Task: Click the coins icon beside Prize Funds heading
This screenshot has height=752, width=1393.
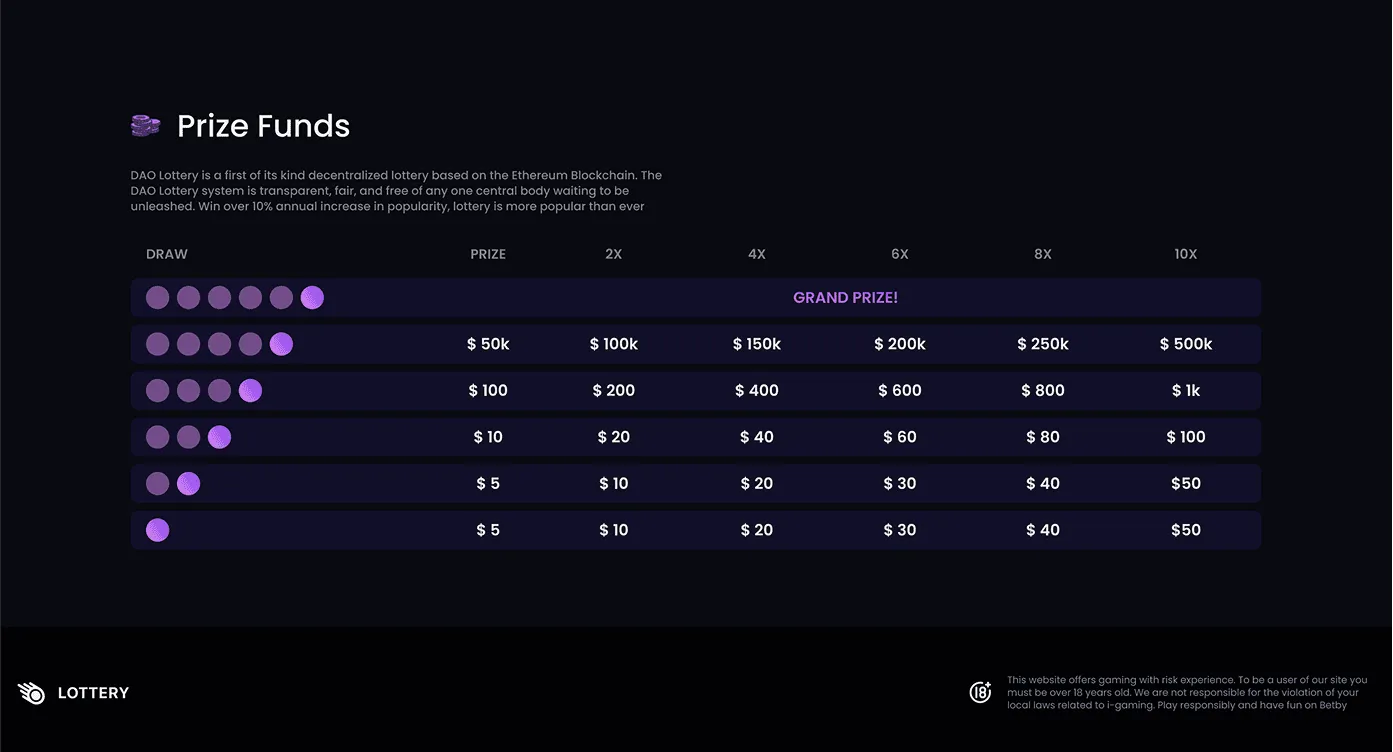Action: 145,124
